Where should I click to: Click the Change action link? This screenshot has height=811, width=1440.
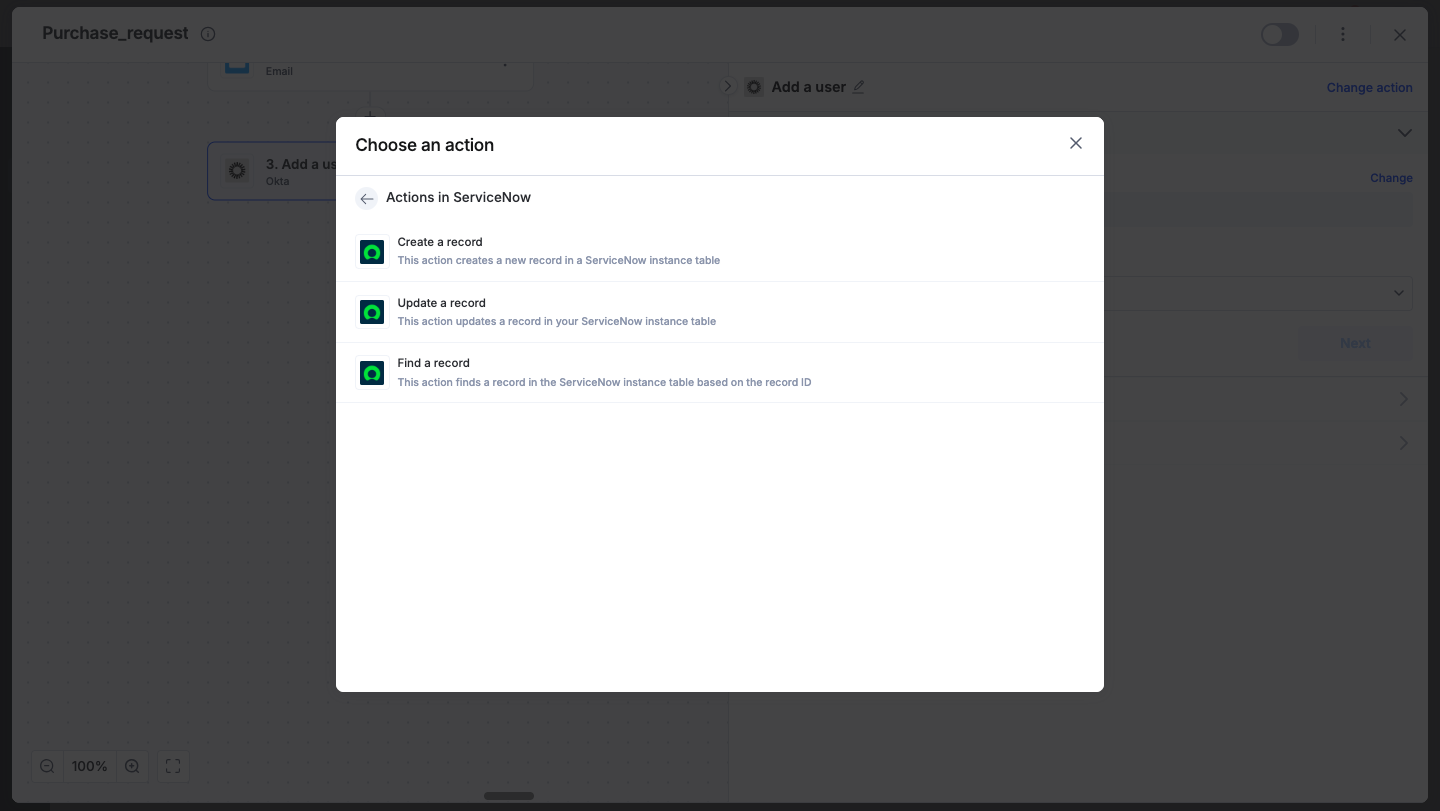[x=1369, y=88]
